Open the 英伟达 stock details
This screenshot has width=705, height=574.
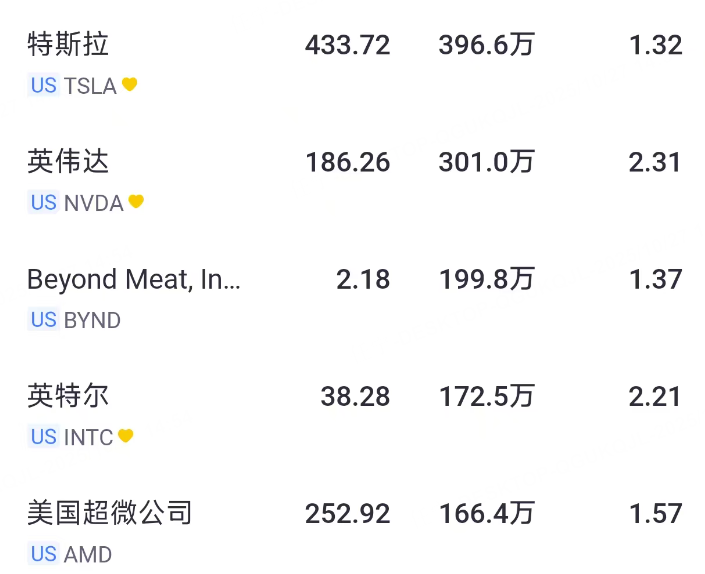pos(68,162)
